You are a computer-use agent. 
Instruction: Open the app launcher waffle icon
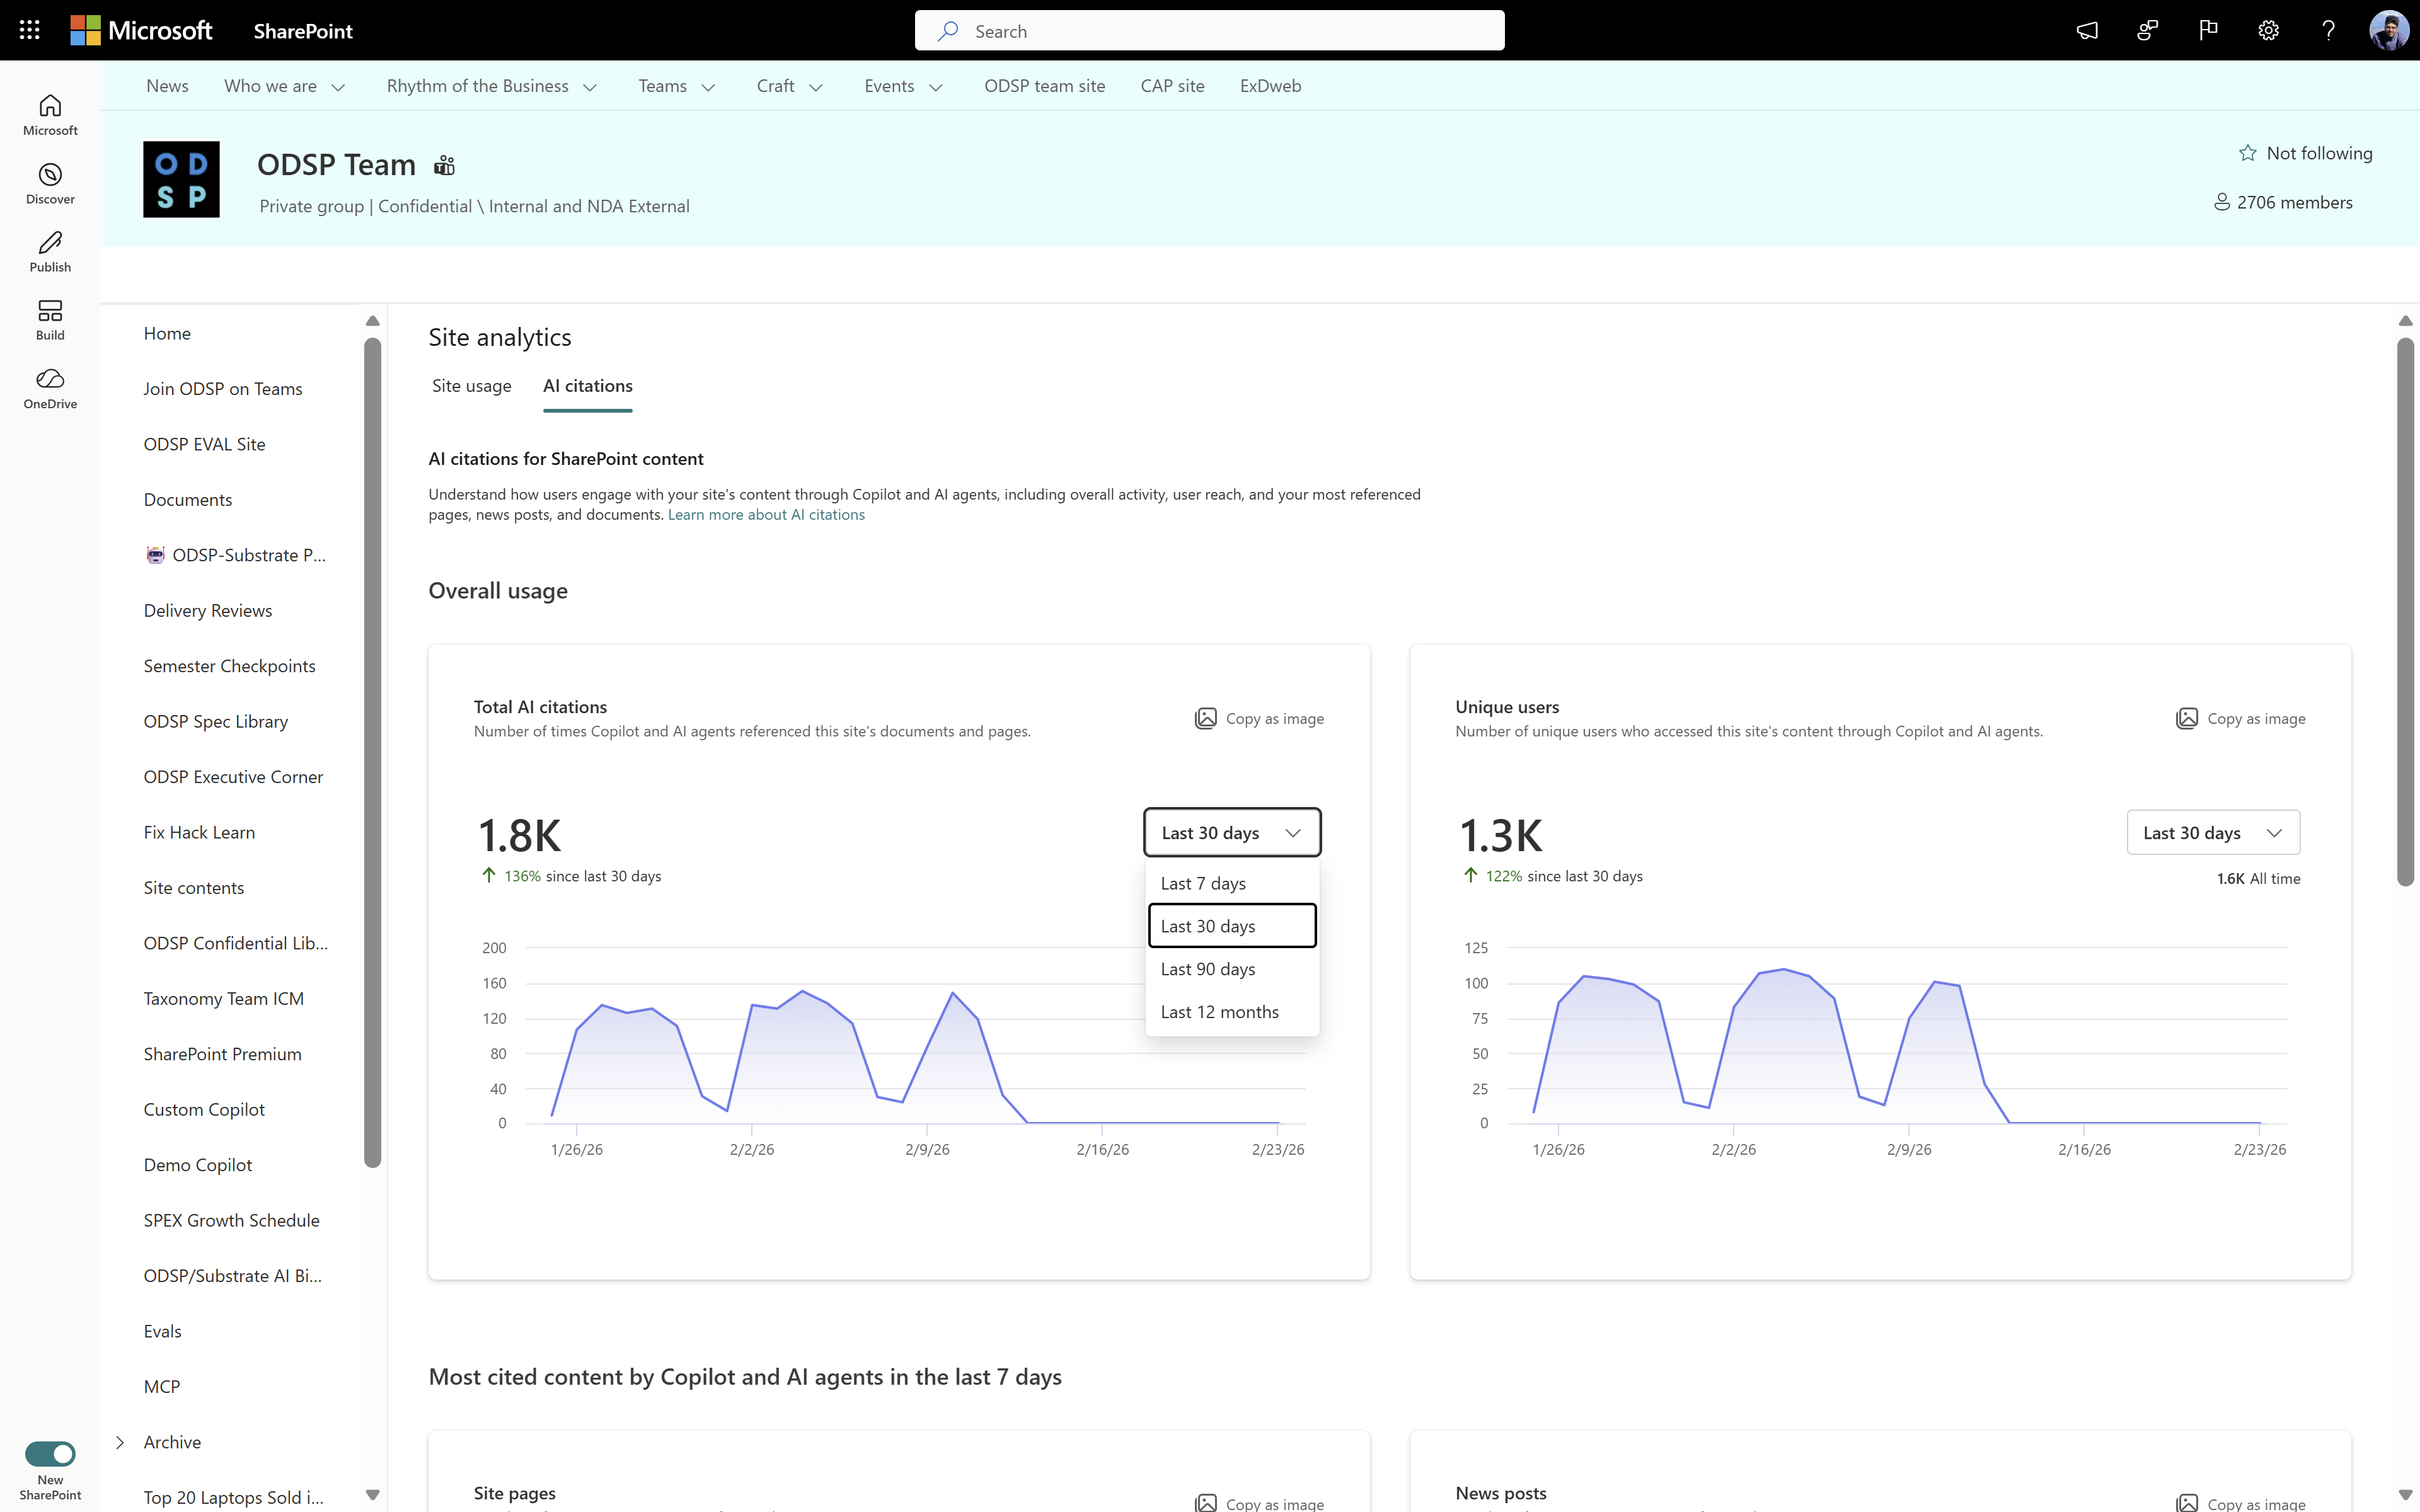(x=29, y=30)
